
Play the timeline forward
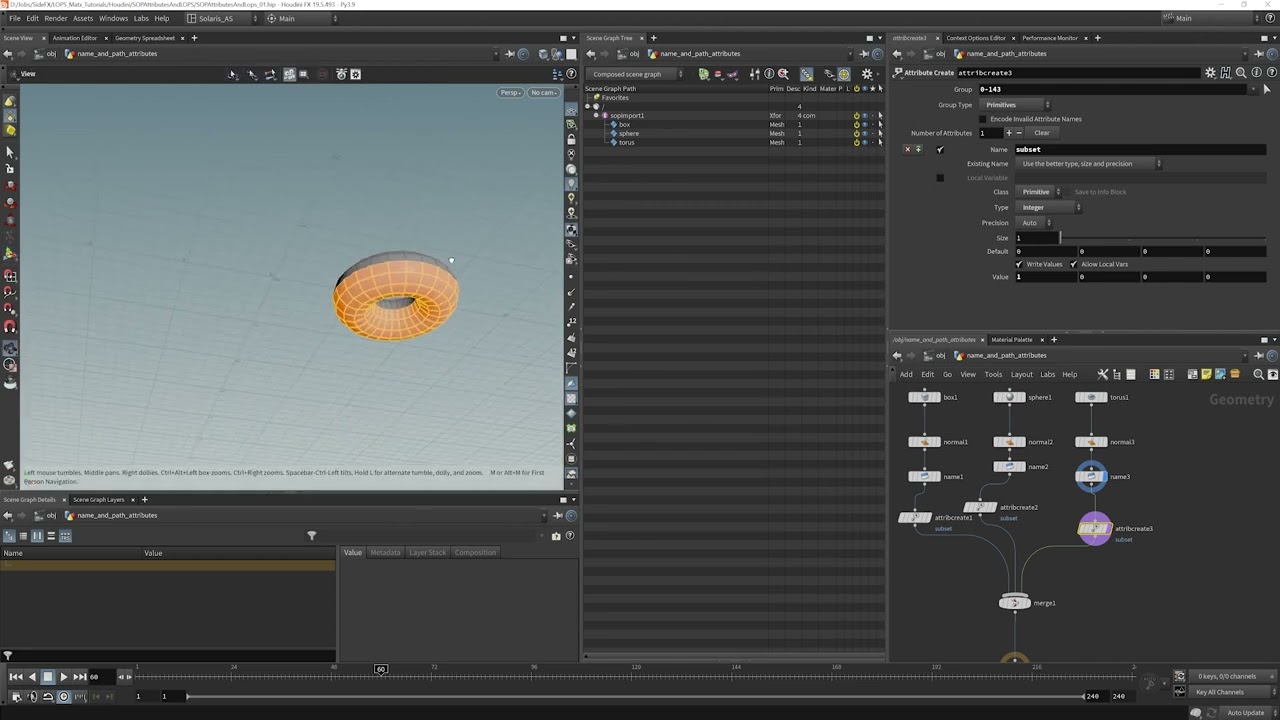(63, 677)
